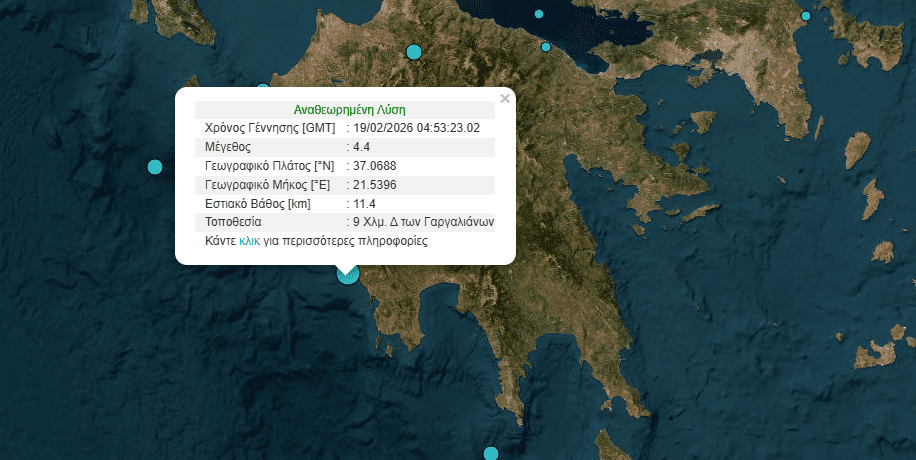Select the focal depth value 11.4
This screenshot has height=460, width=916.
coord(362,204)
